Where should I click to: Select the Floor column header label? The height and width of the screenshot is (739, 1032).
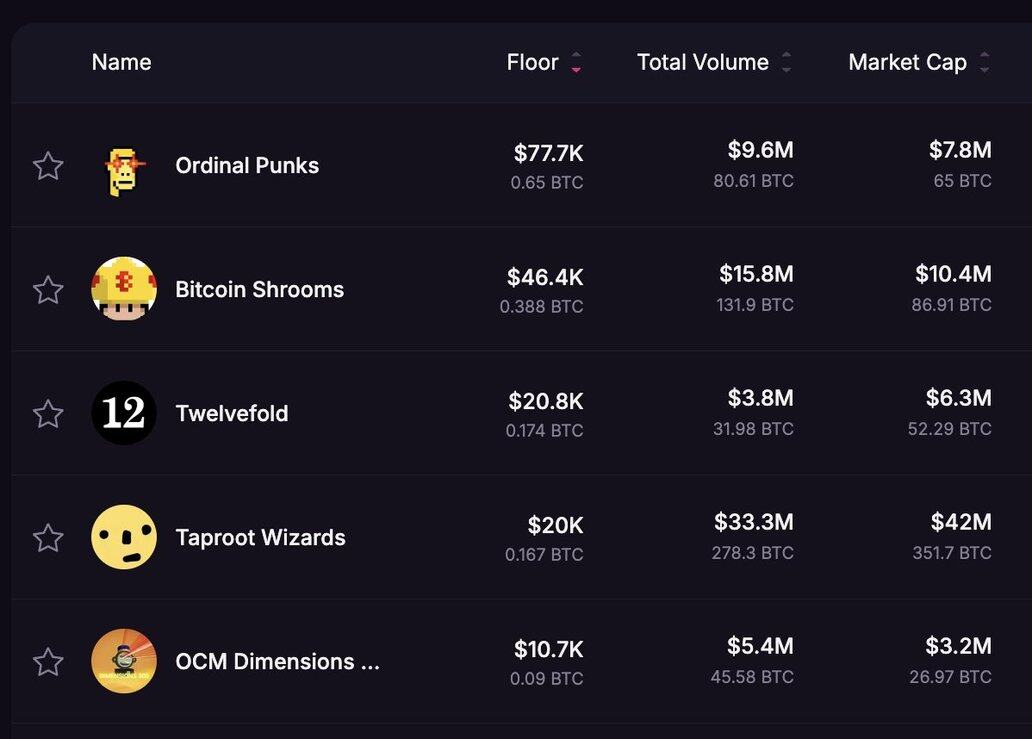click(532, 62)
